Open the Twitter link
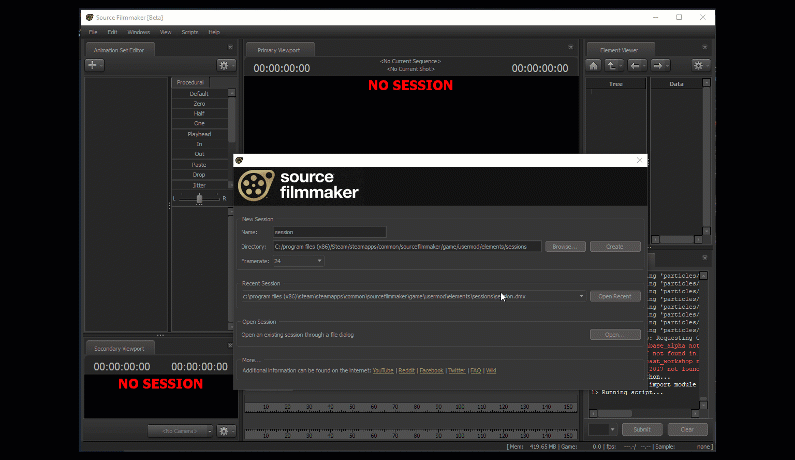This screenshot has height=460, width=795. tap(457, 371)
